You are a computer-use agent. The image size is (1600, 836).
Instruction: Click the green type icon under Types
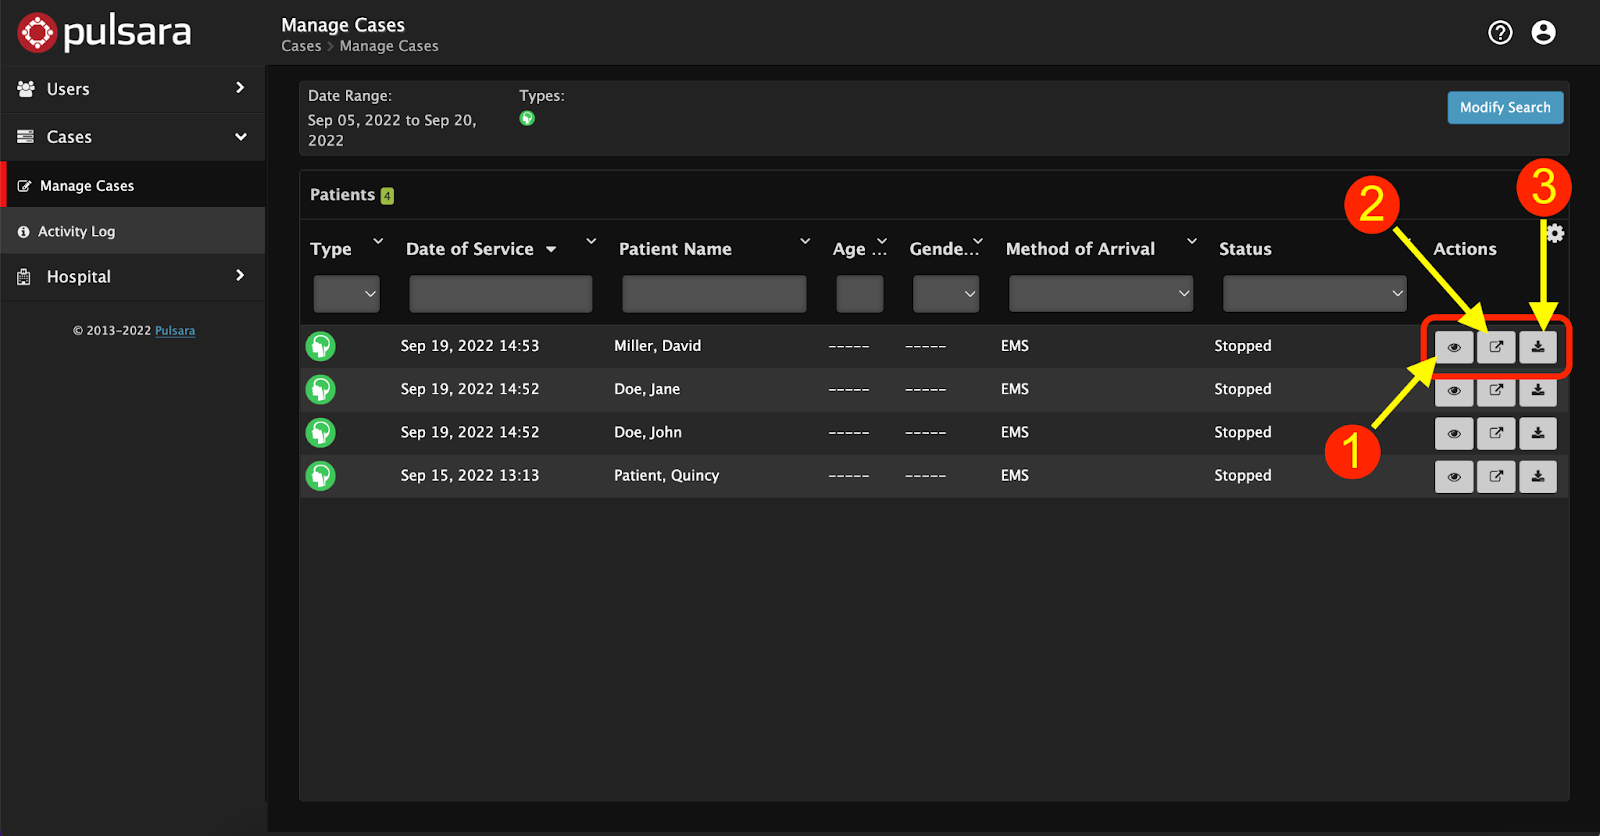pos(527,118)
